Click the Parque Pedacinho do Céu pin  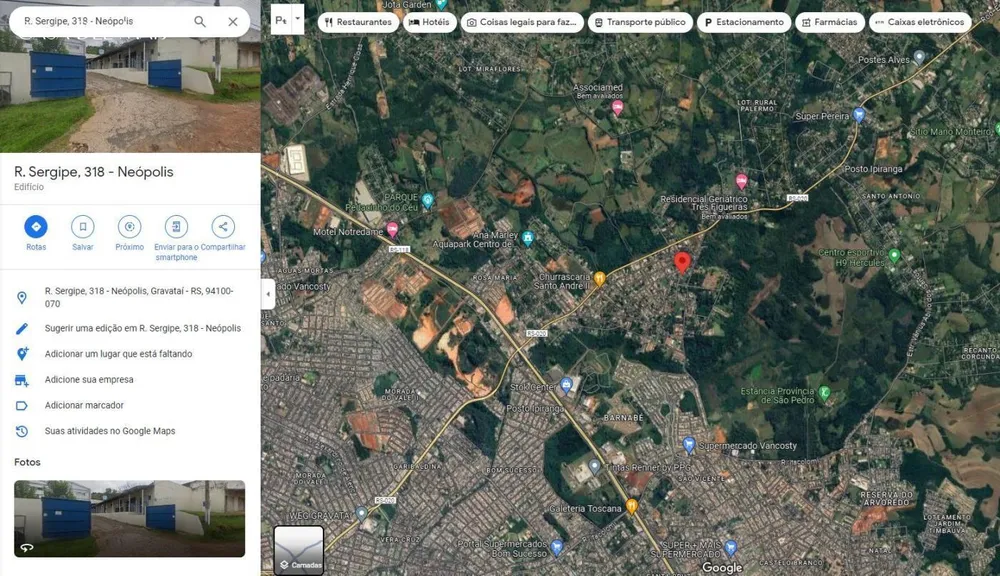coord(427,200)
